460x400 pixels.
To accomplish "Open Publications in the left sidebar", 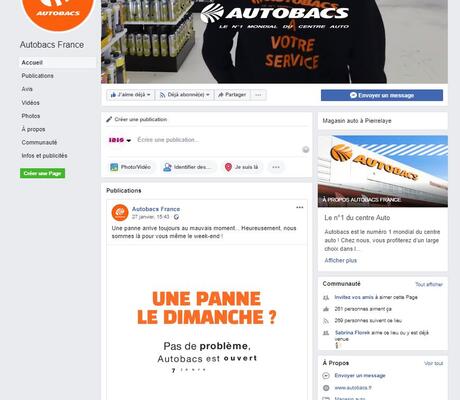I will pyautogui.click(x=37, y=76).
